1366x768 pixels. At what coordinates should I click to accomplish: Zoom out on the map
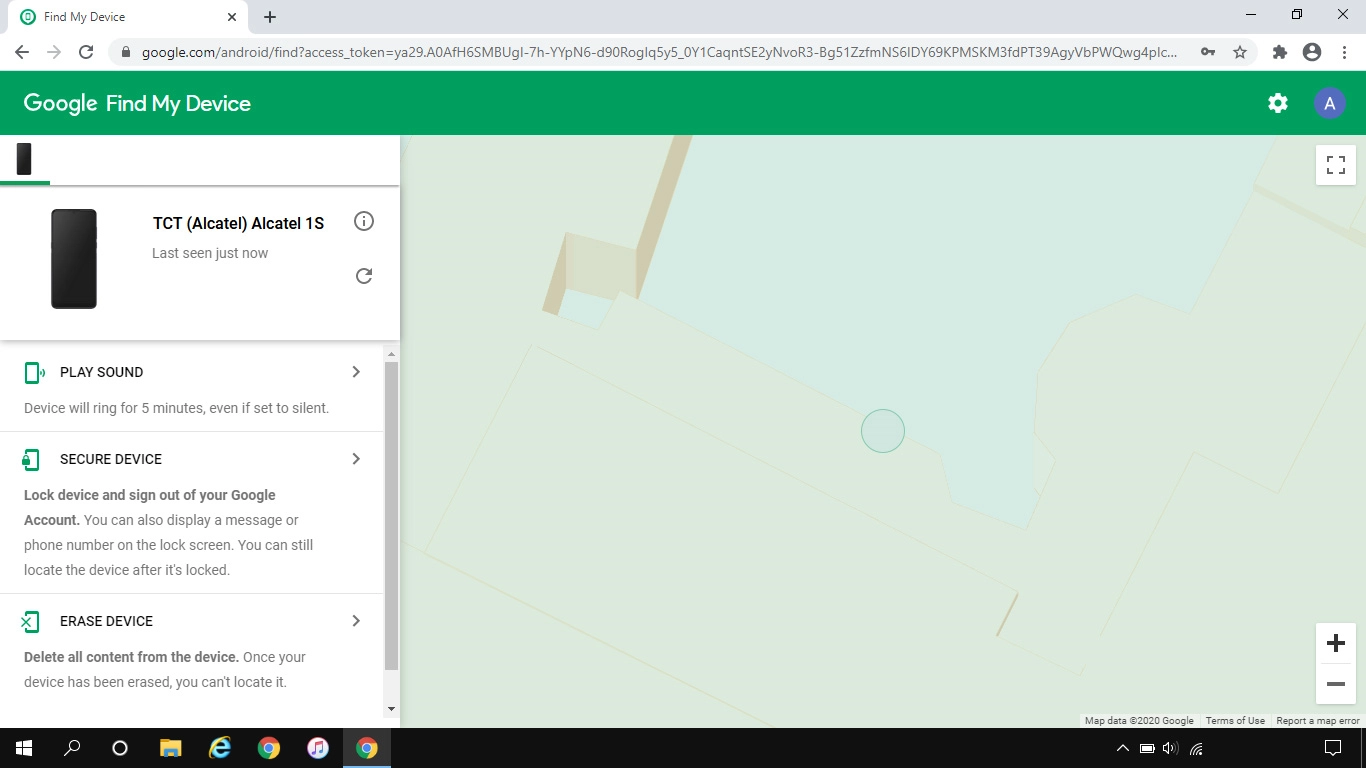click(1335, 684)
